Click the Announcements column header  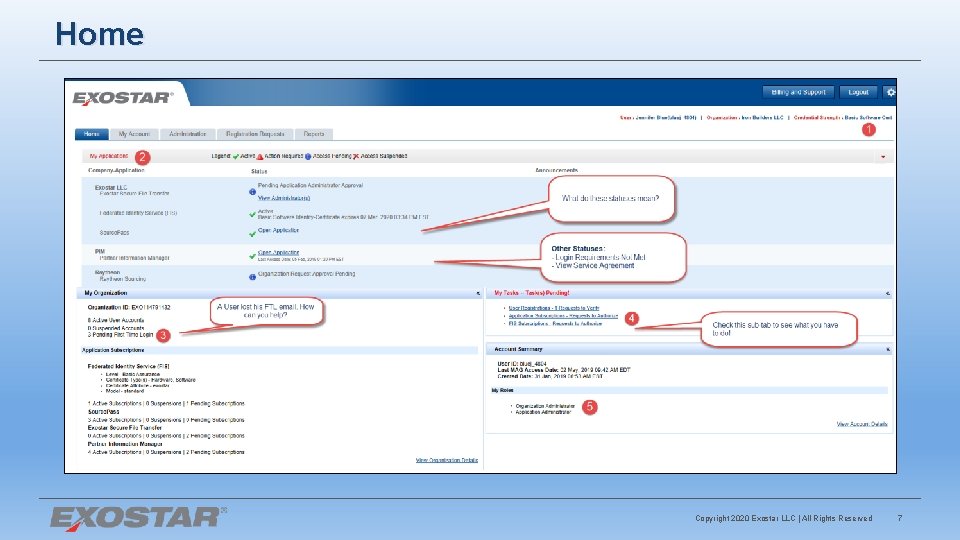[x=557, y=170]
